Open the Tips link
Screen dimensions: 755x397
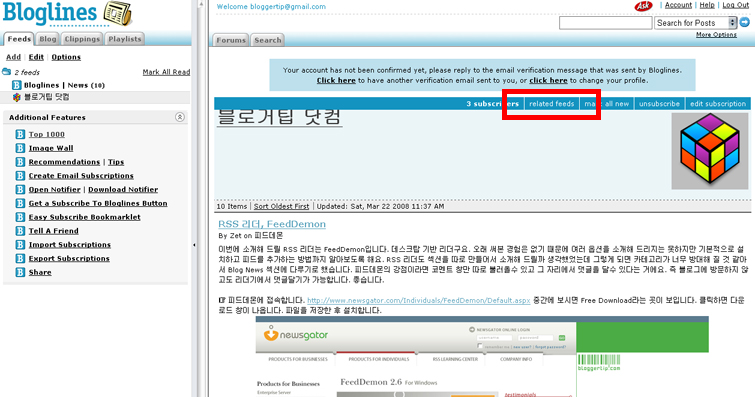pos(116,162)
